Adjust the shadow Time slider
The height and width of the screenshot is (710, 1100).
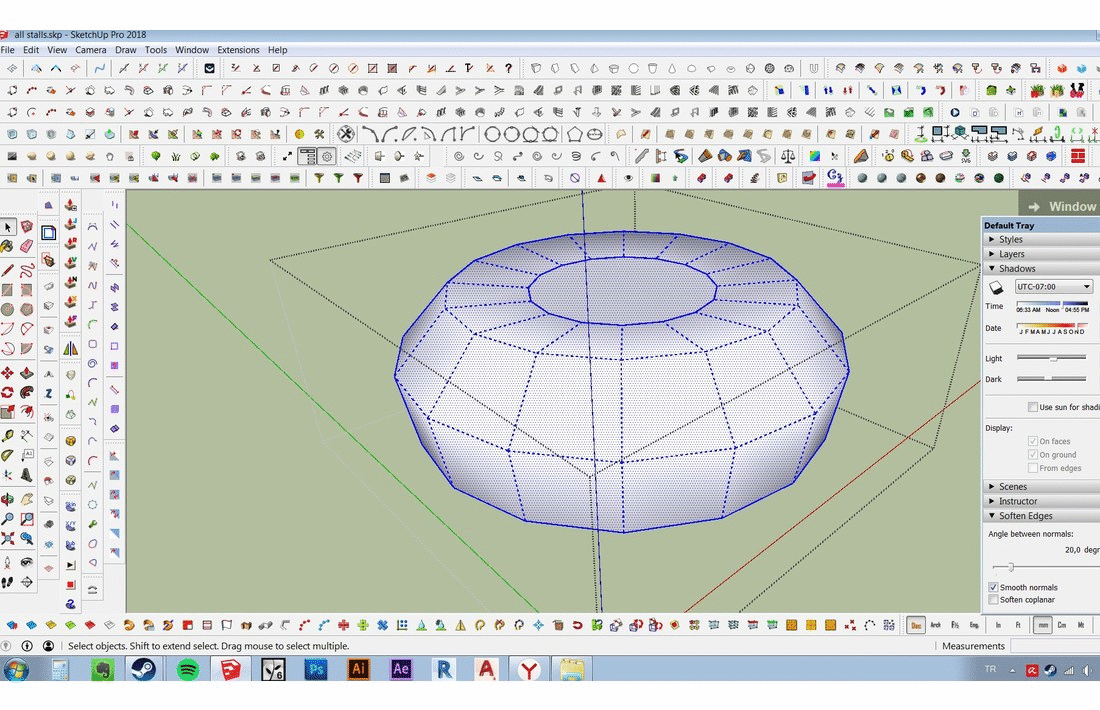(1052, 303)
